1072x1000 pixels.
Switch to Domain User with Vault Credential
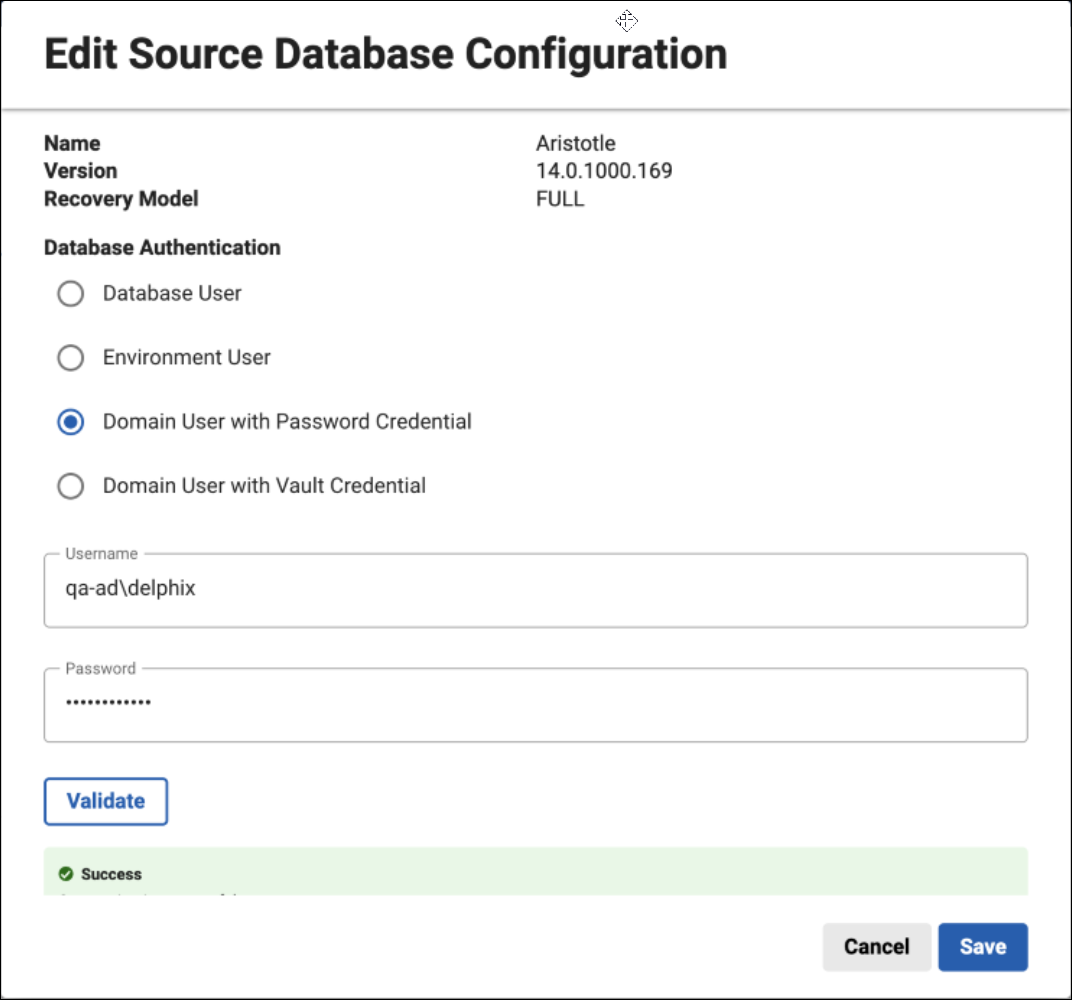tap(70, 486)
